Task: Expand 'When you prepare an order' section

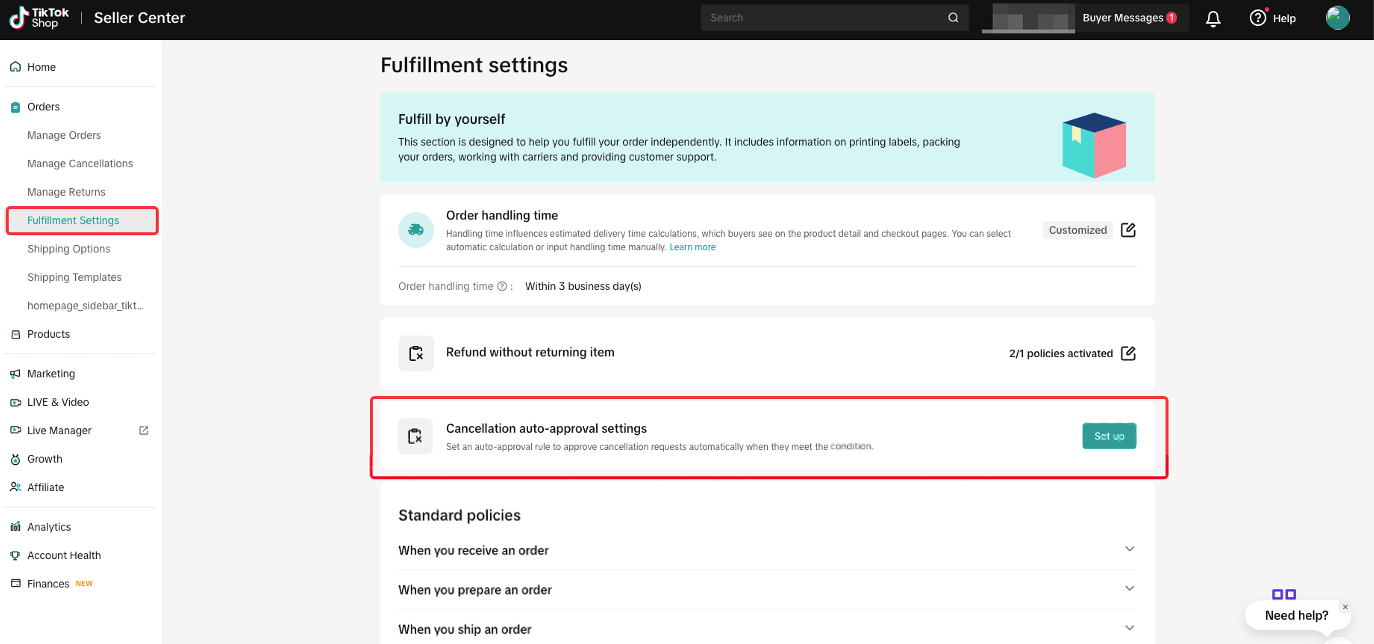Action: coord(1129,589)
